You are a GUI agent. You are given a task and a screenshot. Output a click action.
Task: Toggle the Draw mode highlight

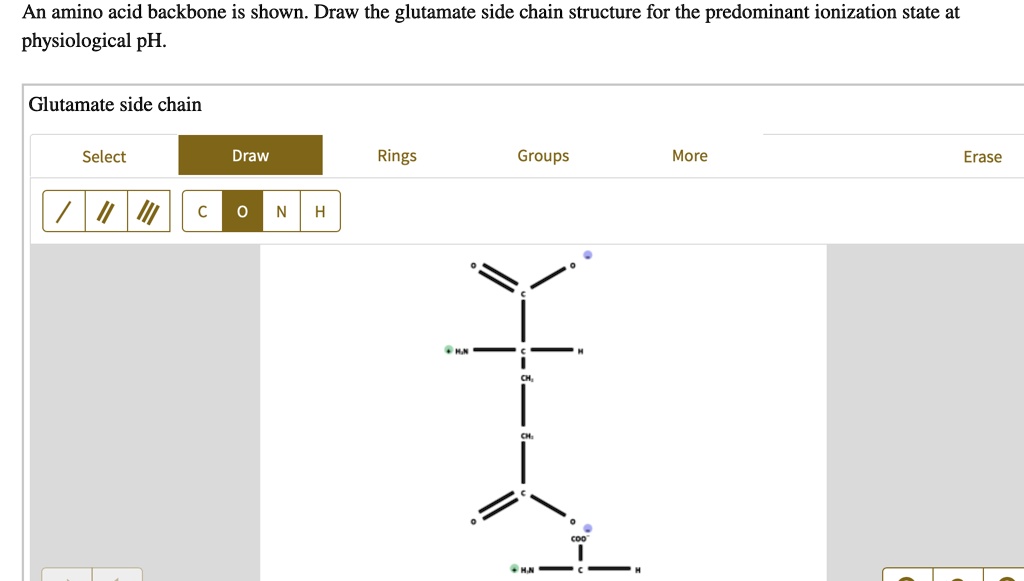(250, 155)
